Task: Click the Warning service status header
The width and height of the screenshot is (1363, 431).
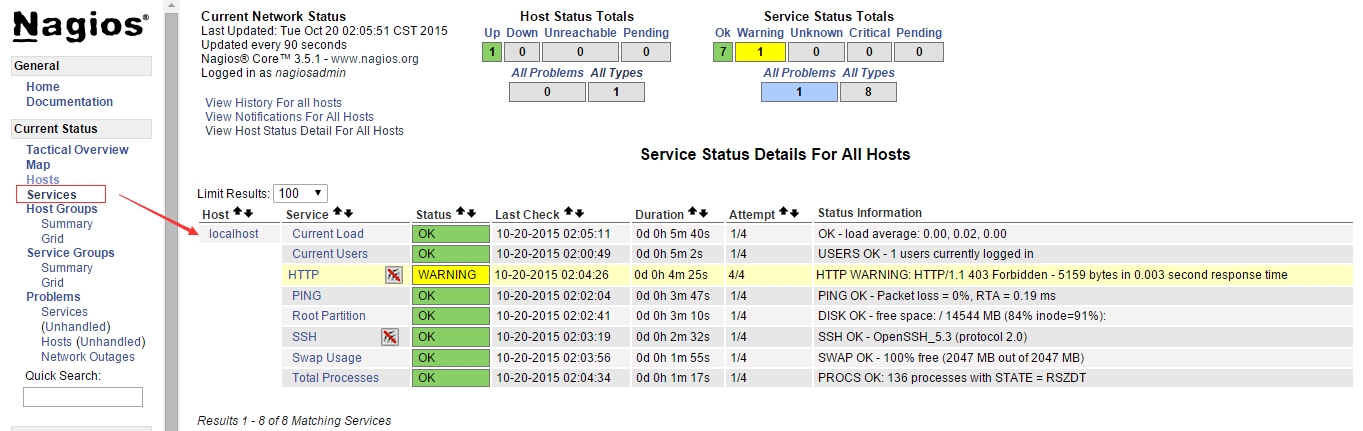Action: pos(760,33)
